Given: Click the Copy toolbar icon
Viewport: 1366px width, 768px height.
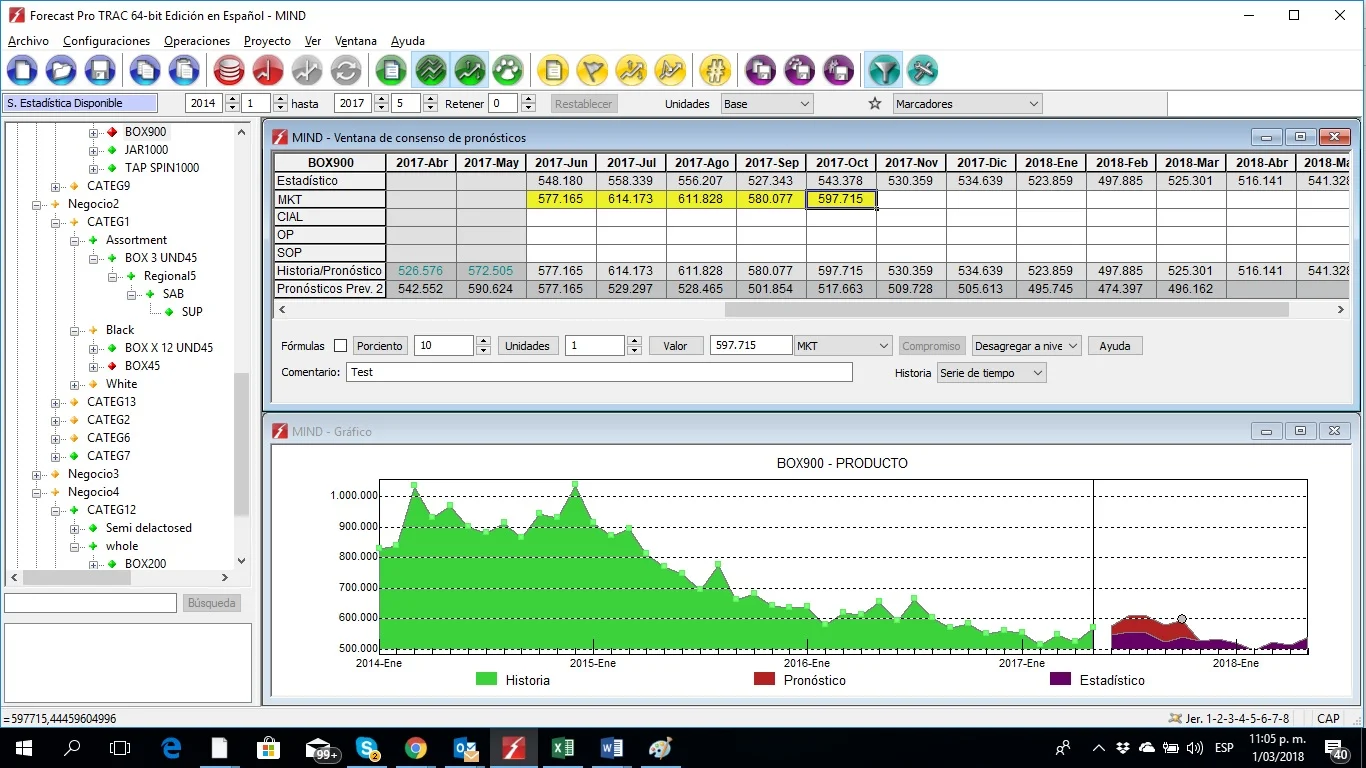Looking at the screenshot, I should click(x=146, y=71).
